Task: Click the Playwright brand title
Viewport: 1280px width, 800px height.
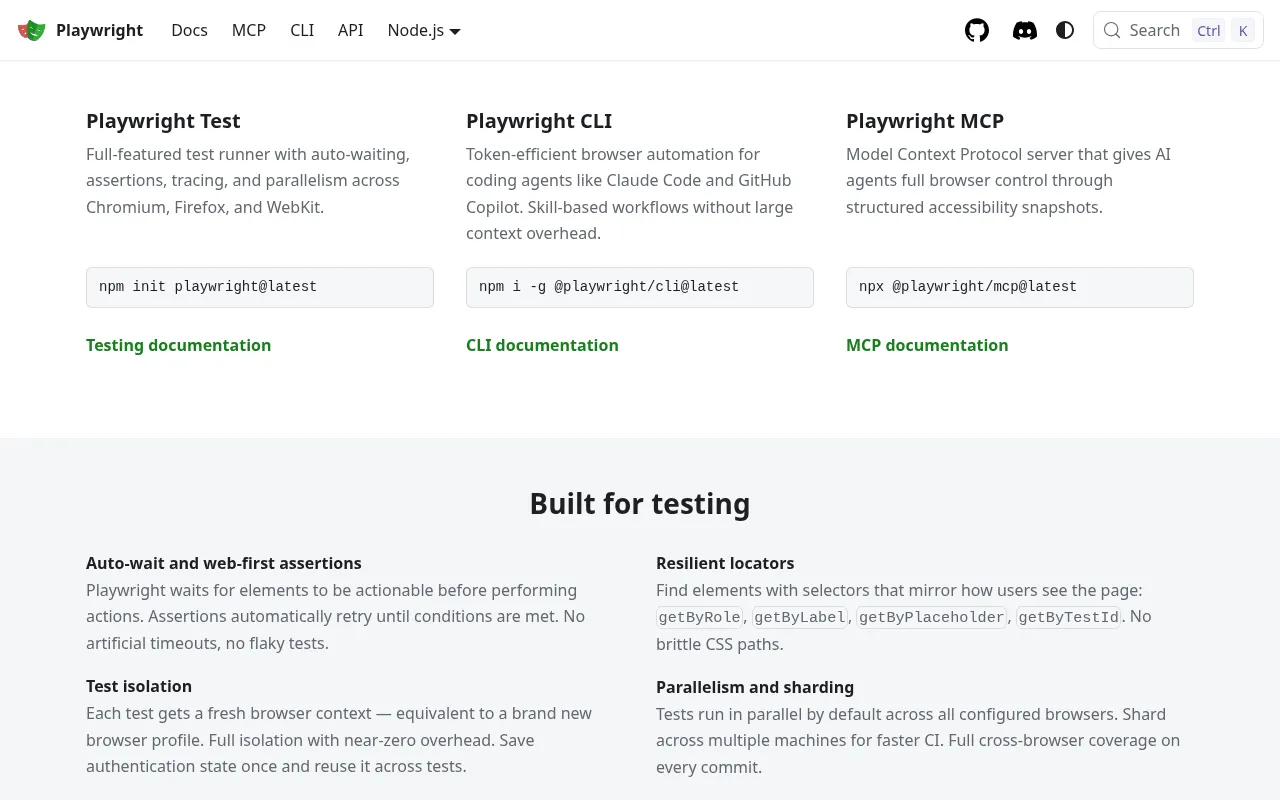Action: (100, 30)
